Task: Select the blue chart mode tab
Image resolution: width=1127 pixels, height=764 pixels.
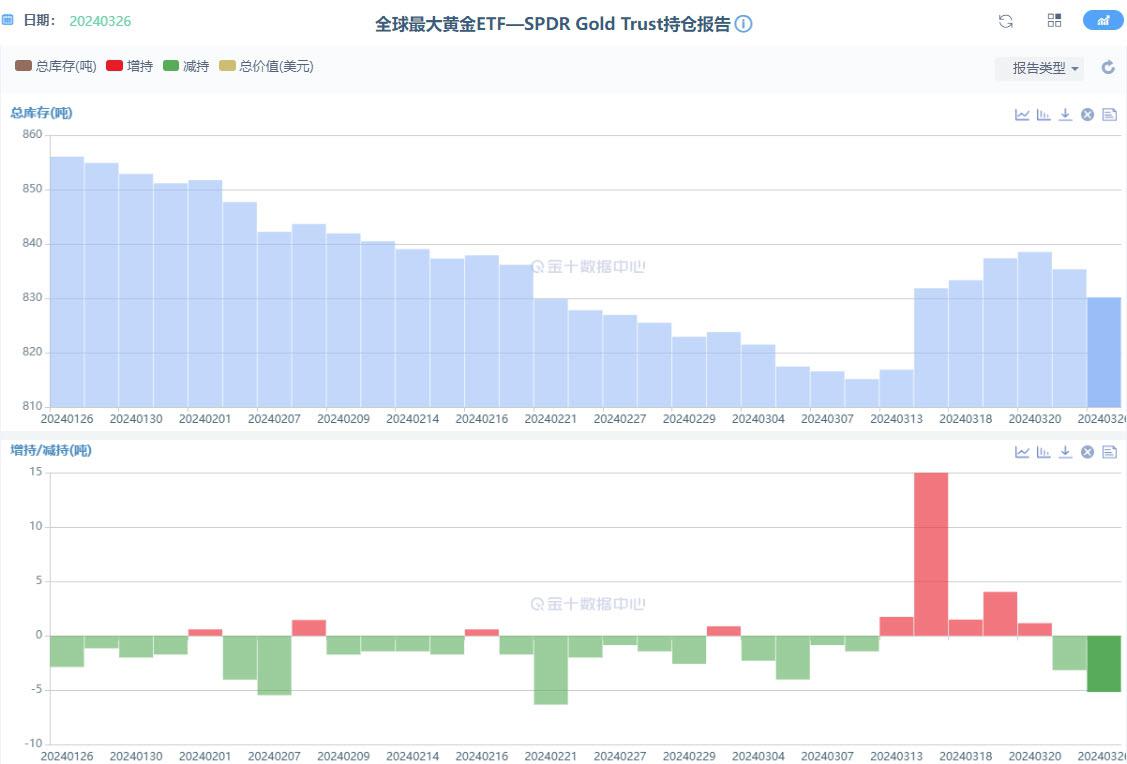Action: pos(1103,20)
